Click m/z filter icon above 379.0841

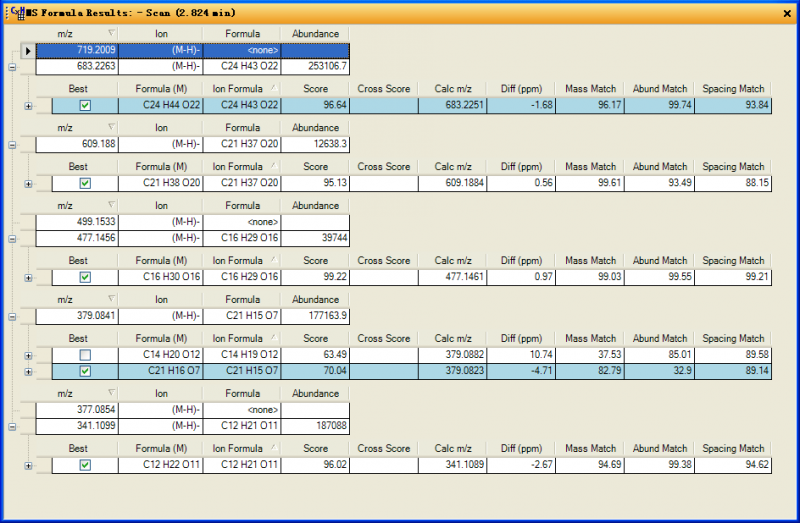[x=111, y=299]
